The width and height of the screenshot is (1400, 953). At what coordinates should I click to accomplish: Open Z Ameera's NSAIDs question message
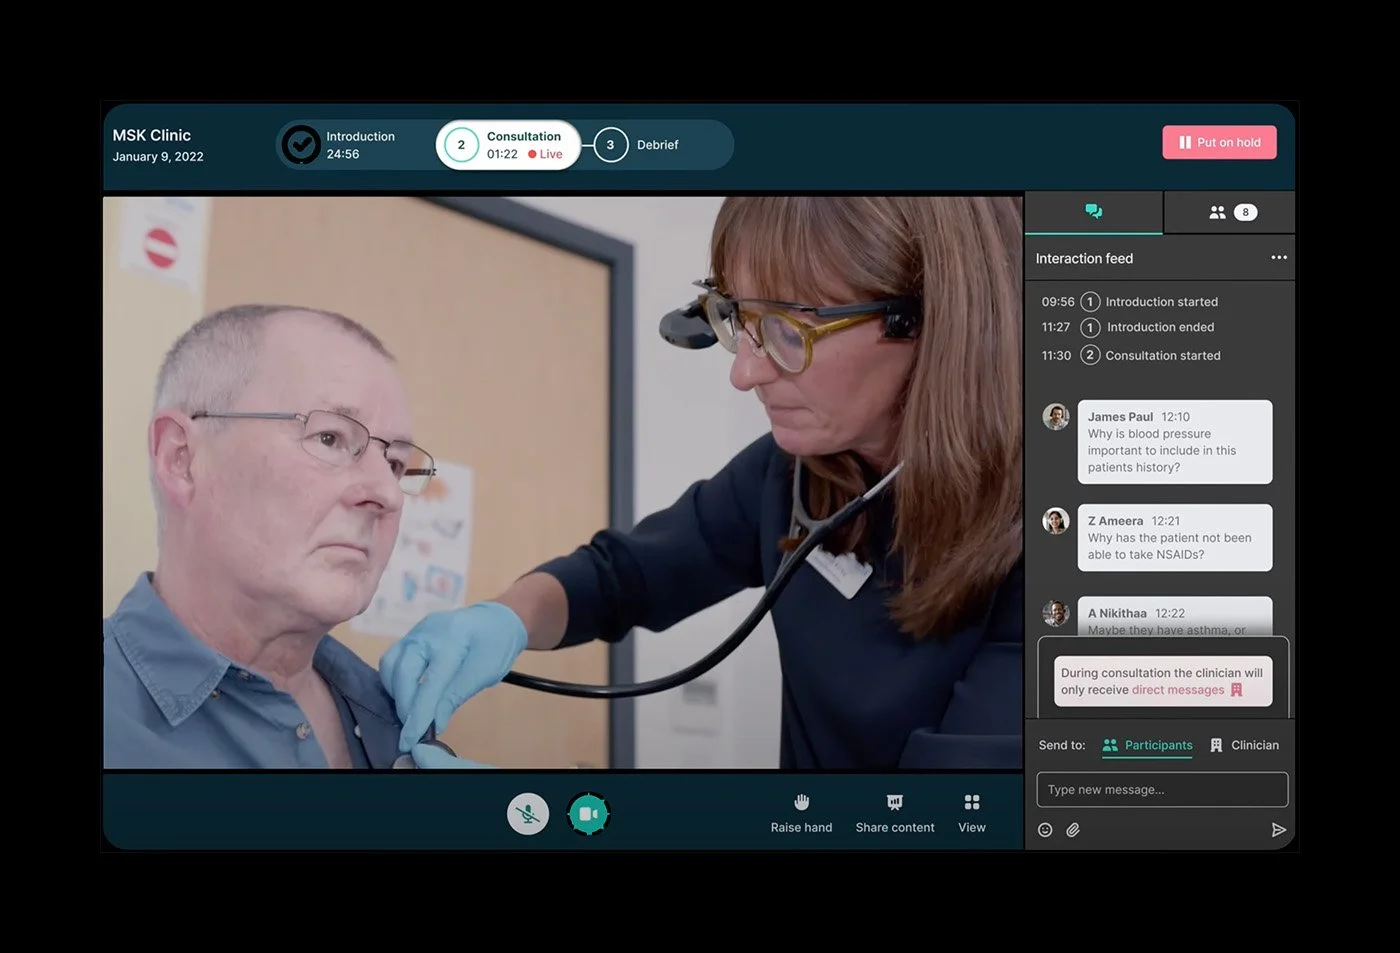pyautogui.click(x=1175, y=538)
